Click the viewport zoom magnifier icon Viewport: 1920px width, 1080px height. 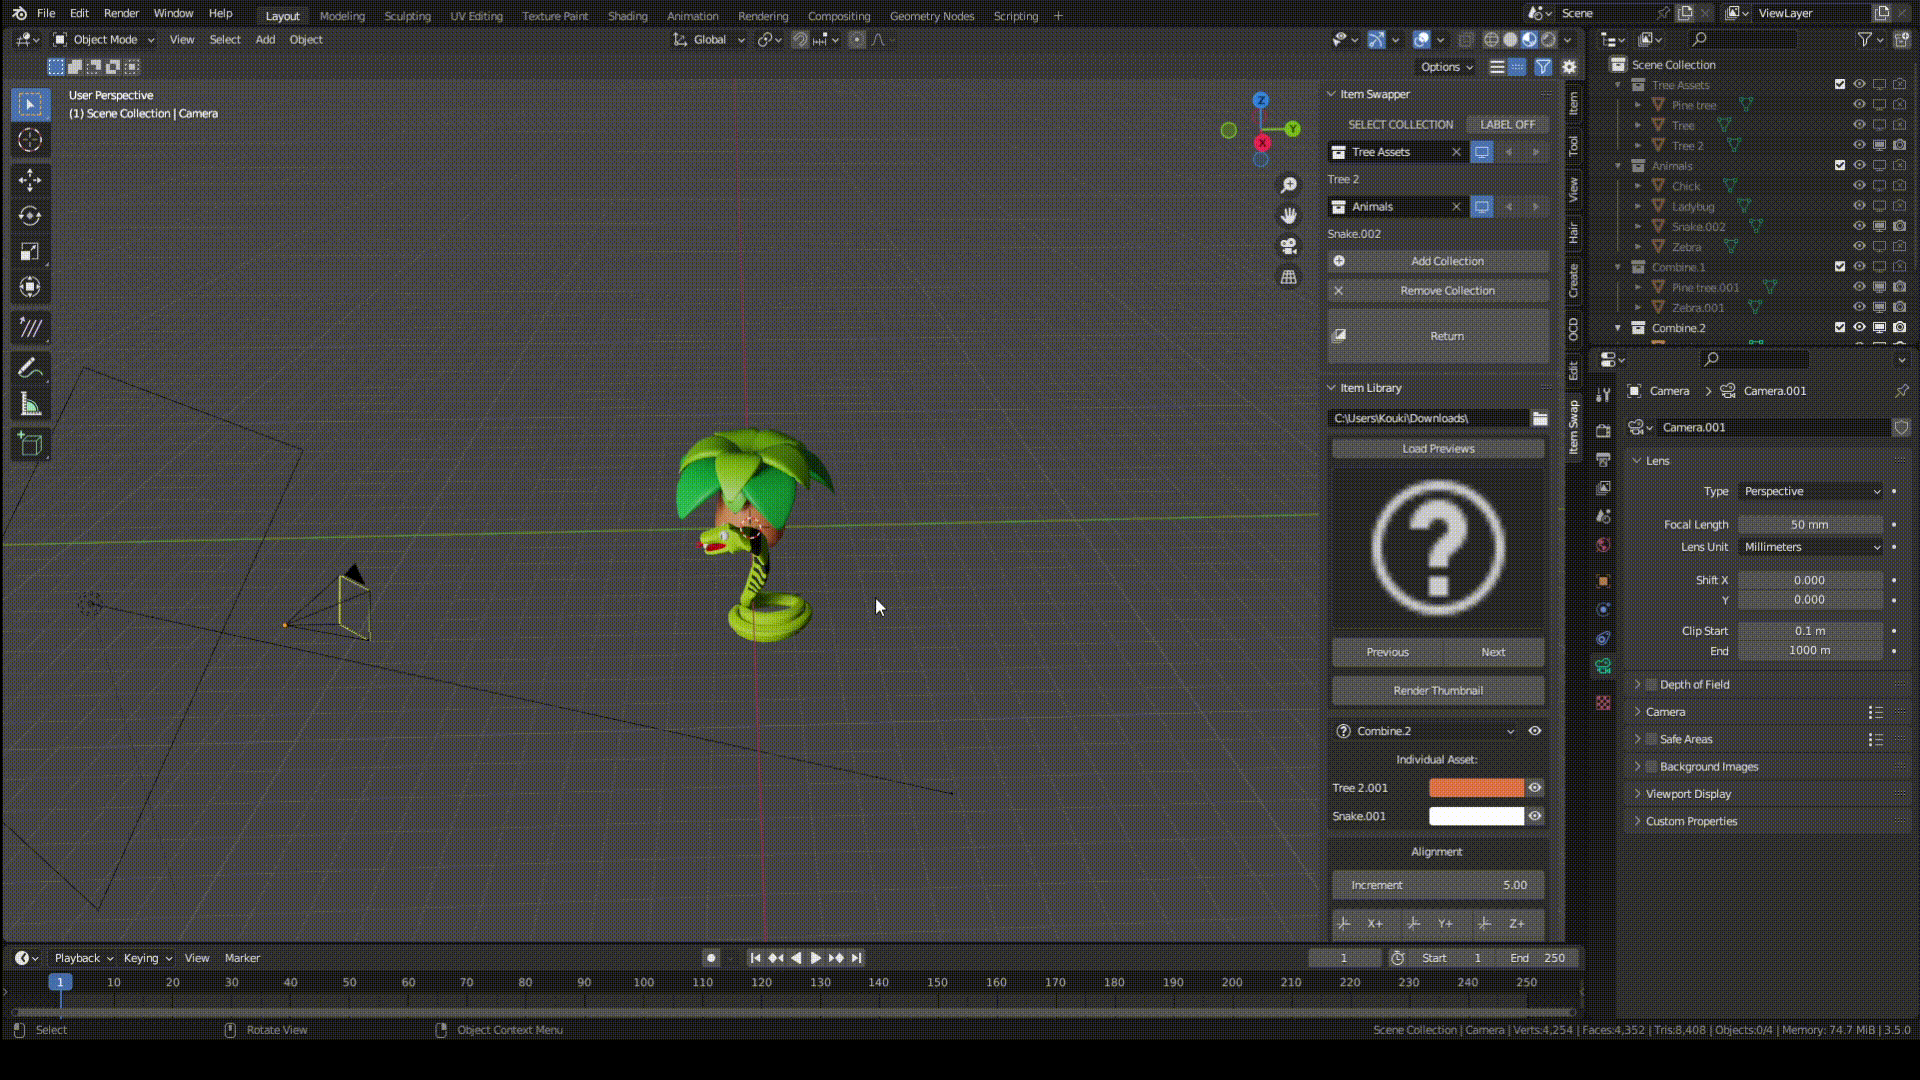coord(1289,185)
